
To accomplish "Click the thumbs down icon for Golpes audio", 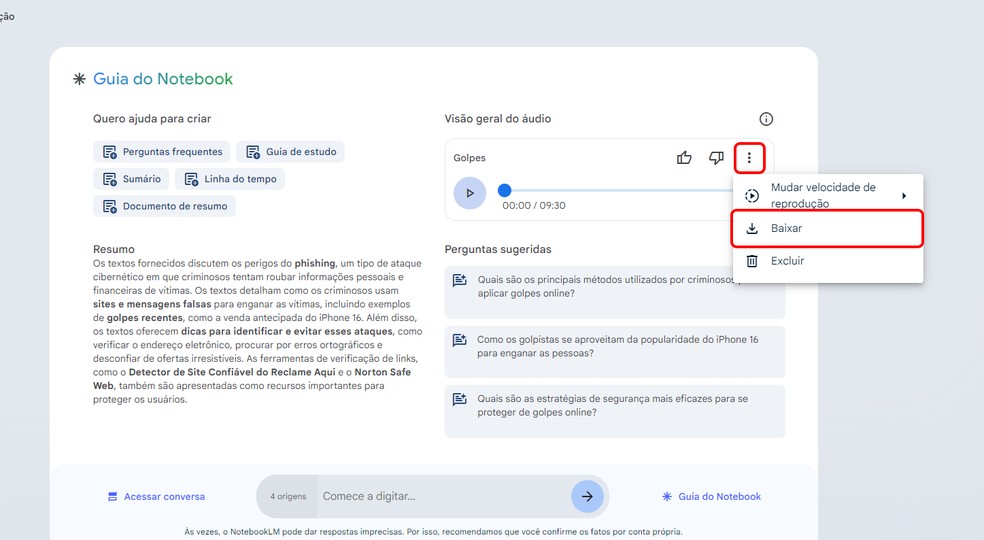I will pos(716,158).
